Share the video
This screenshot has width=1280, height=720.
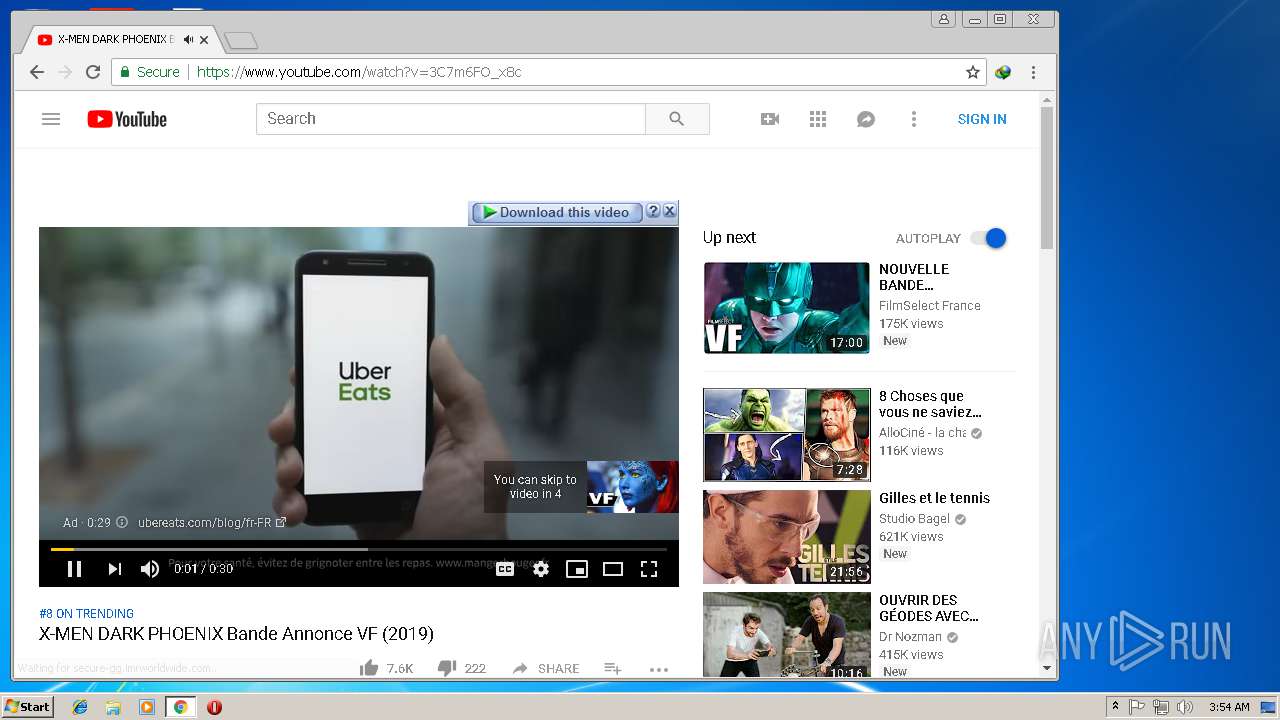545,668
